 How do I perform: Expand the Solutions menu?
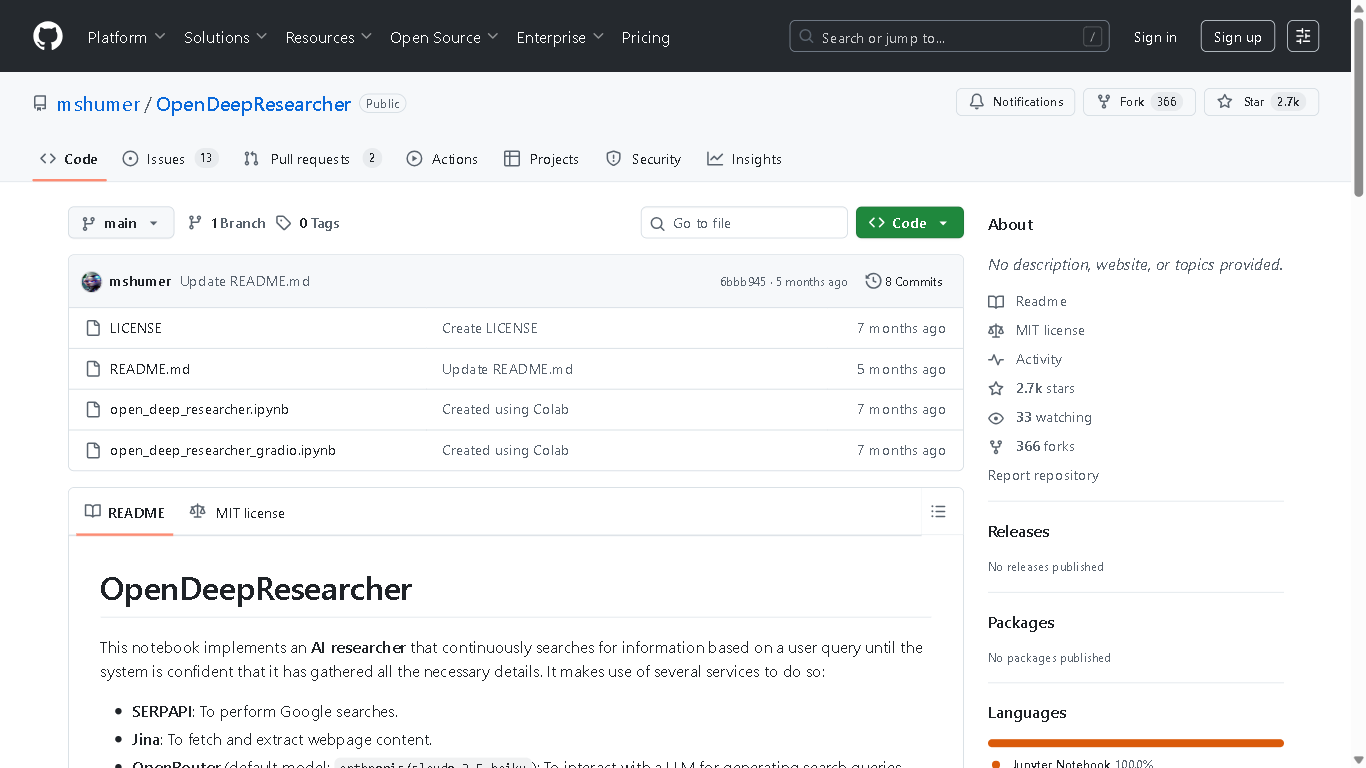click(225, 37)
